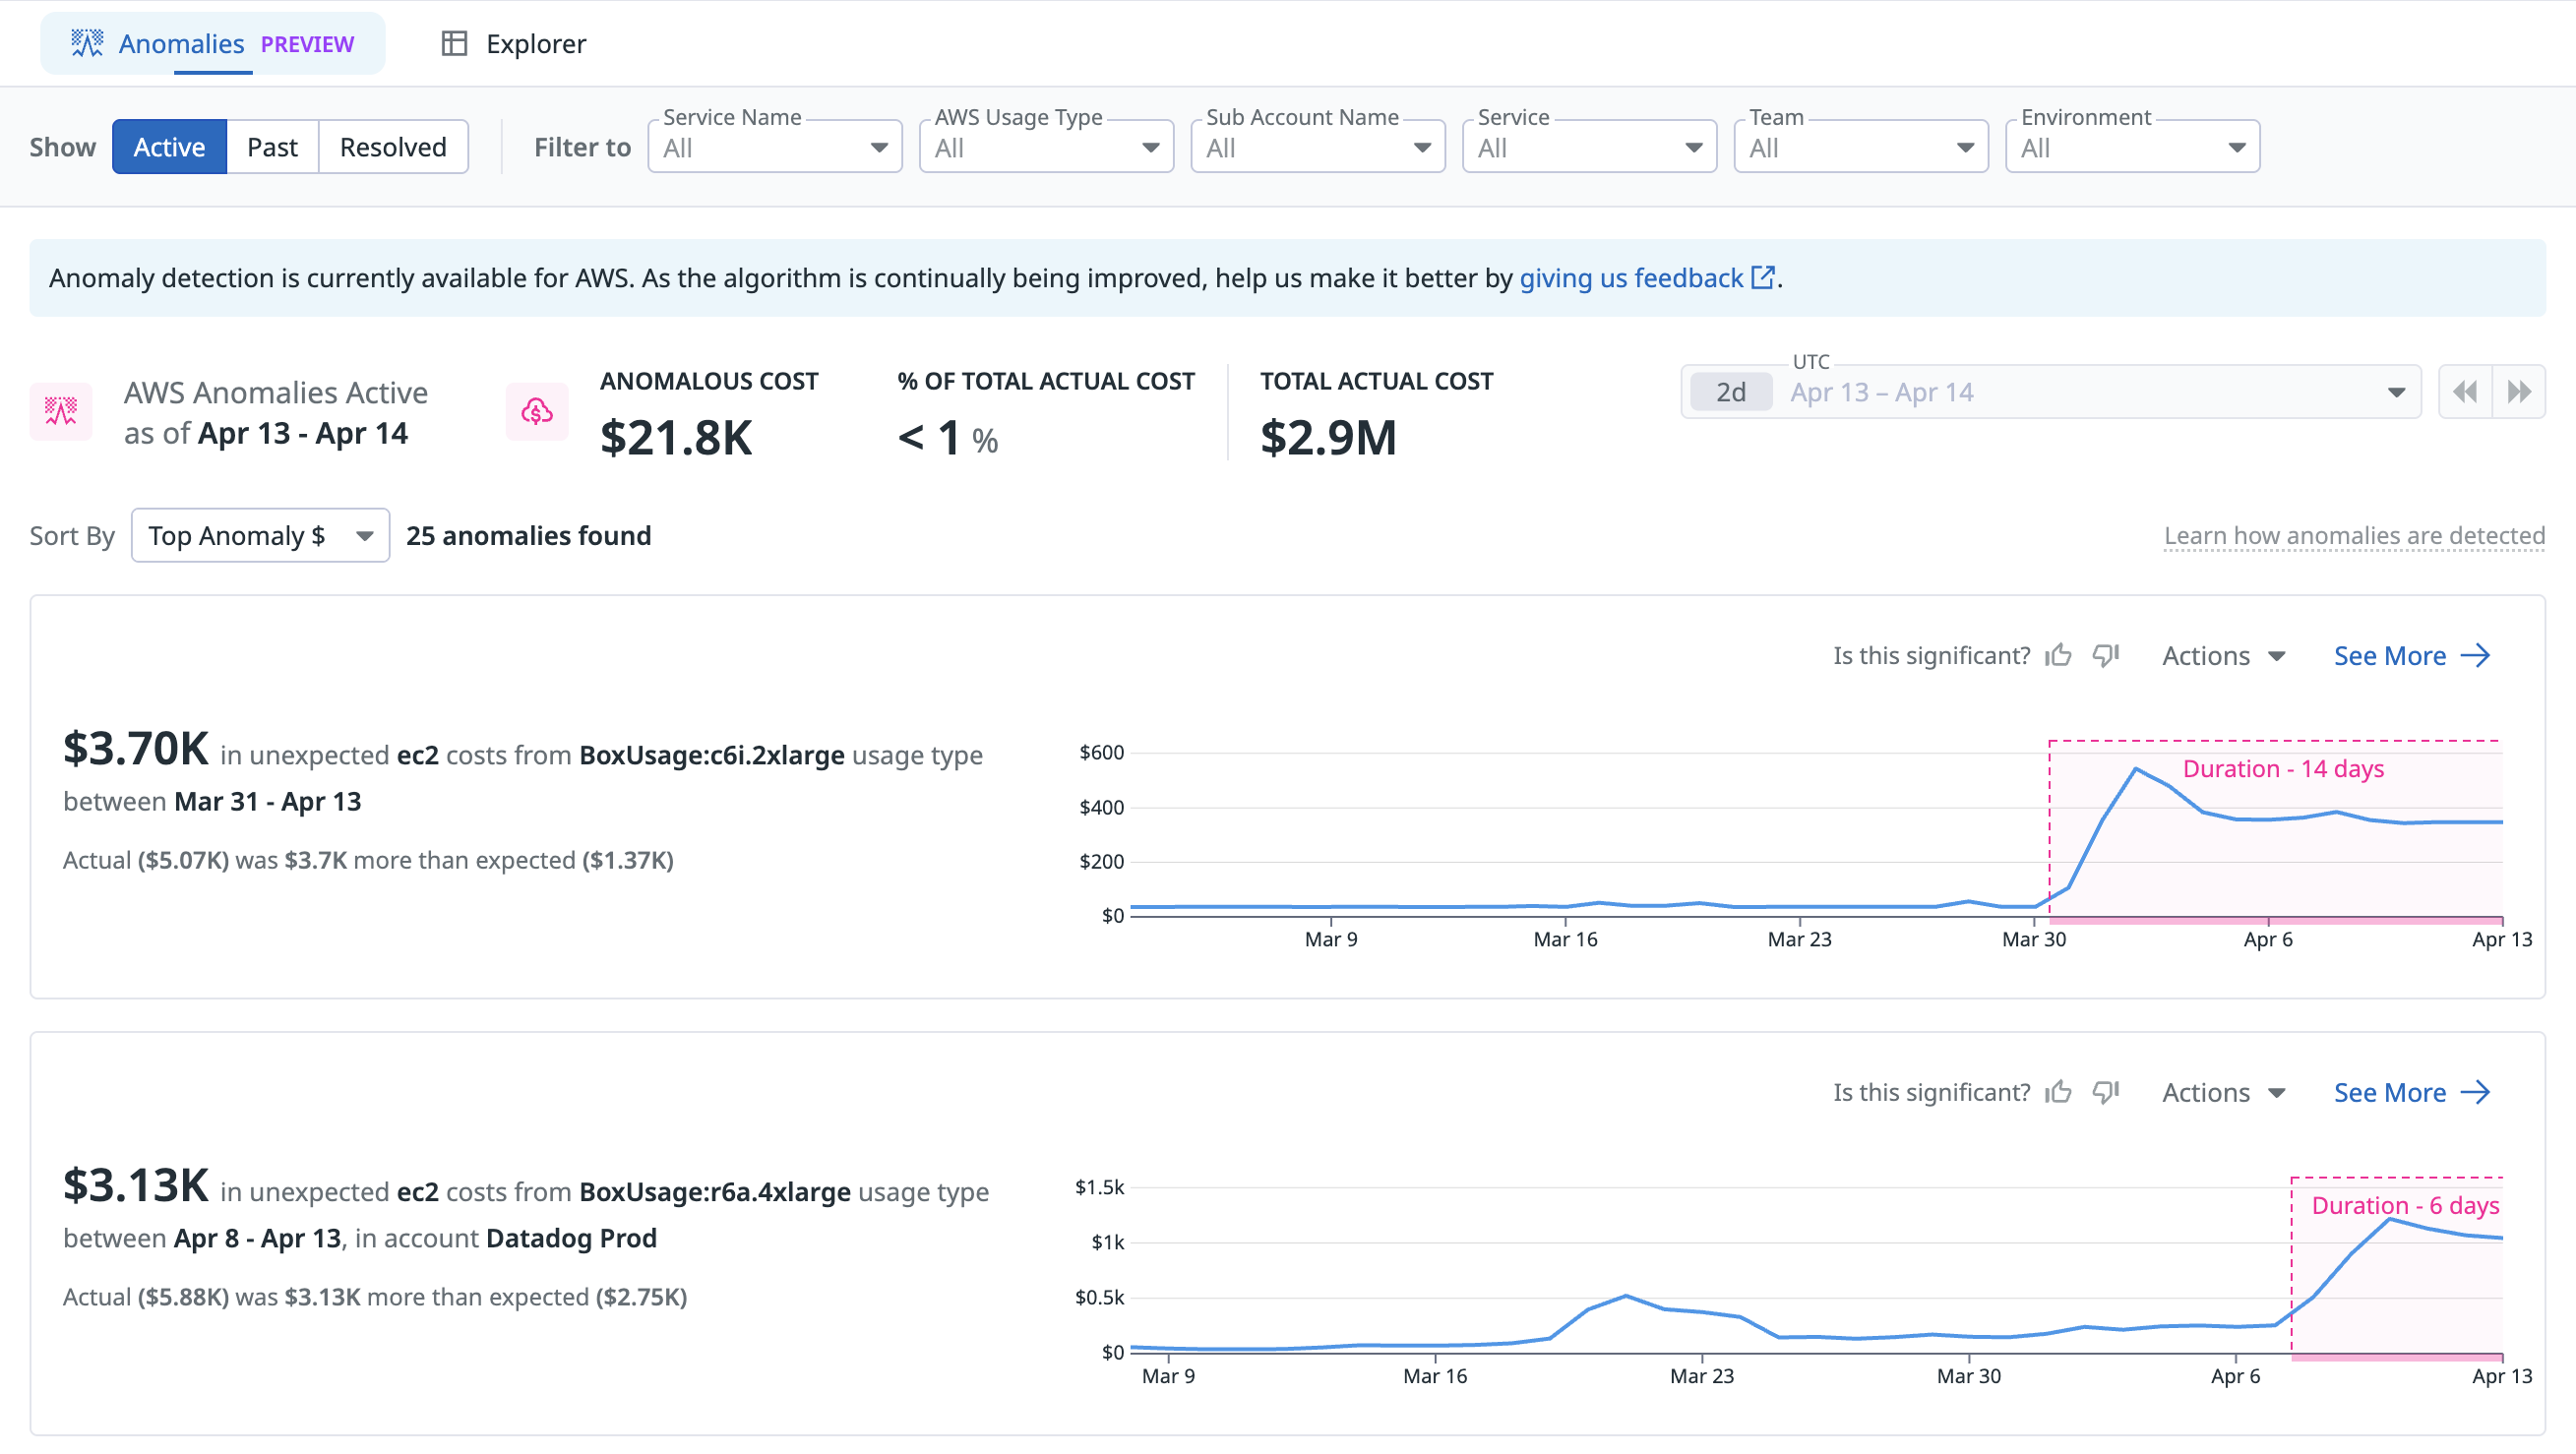Click See More on the r6a.4xlarge anomaly

coord(2411,1092)
